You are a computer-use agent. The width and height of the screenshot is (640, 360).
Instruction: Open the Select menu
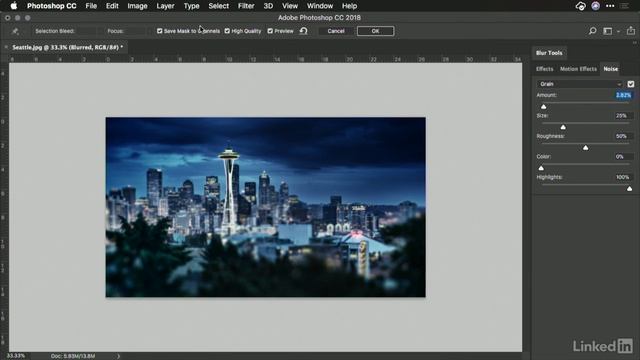point(219,6)
